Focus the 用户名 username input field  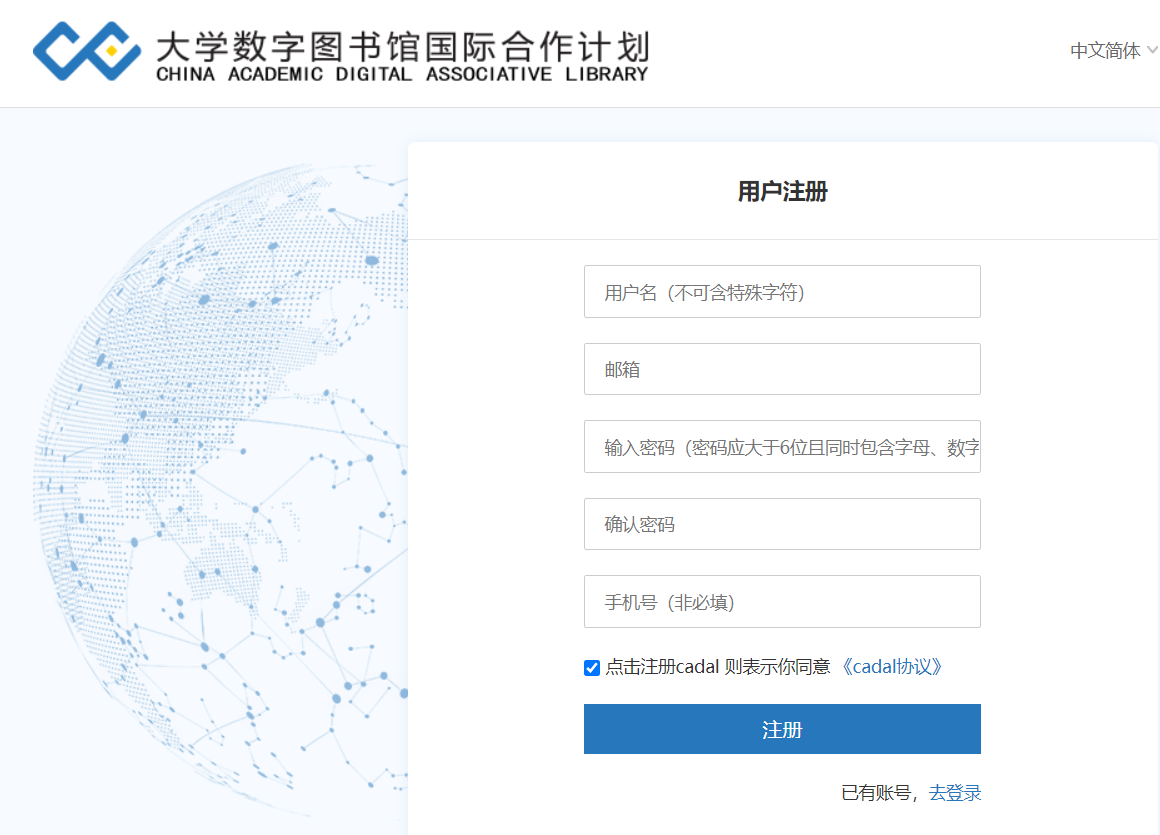click(x=782, y=292)
